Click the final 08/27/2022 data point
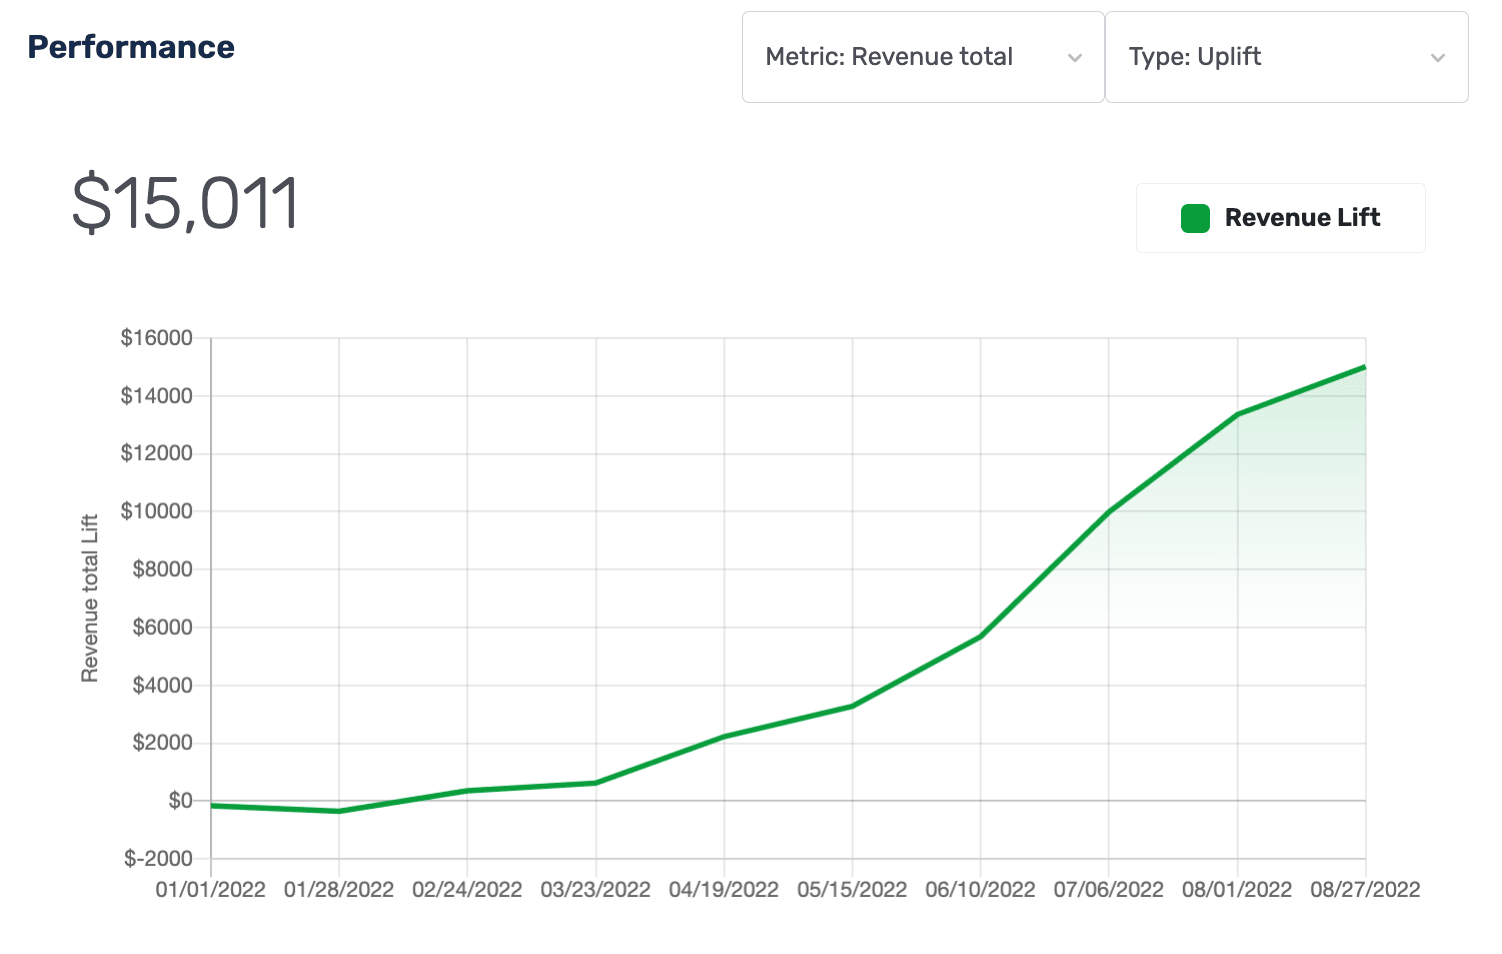 pos(1364,367)
